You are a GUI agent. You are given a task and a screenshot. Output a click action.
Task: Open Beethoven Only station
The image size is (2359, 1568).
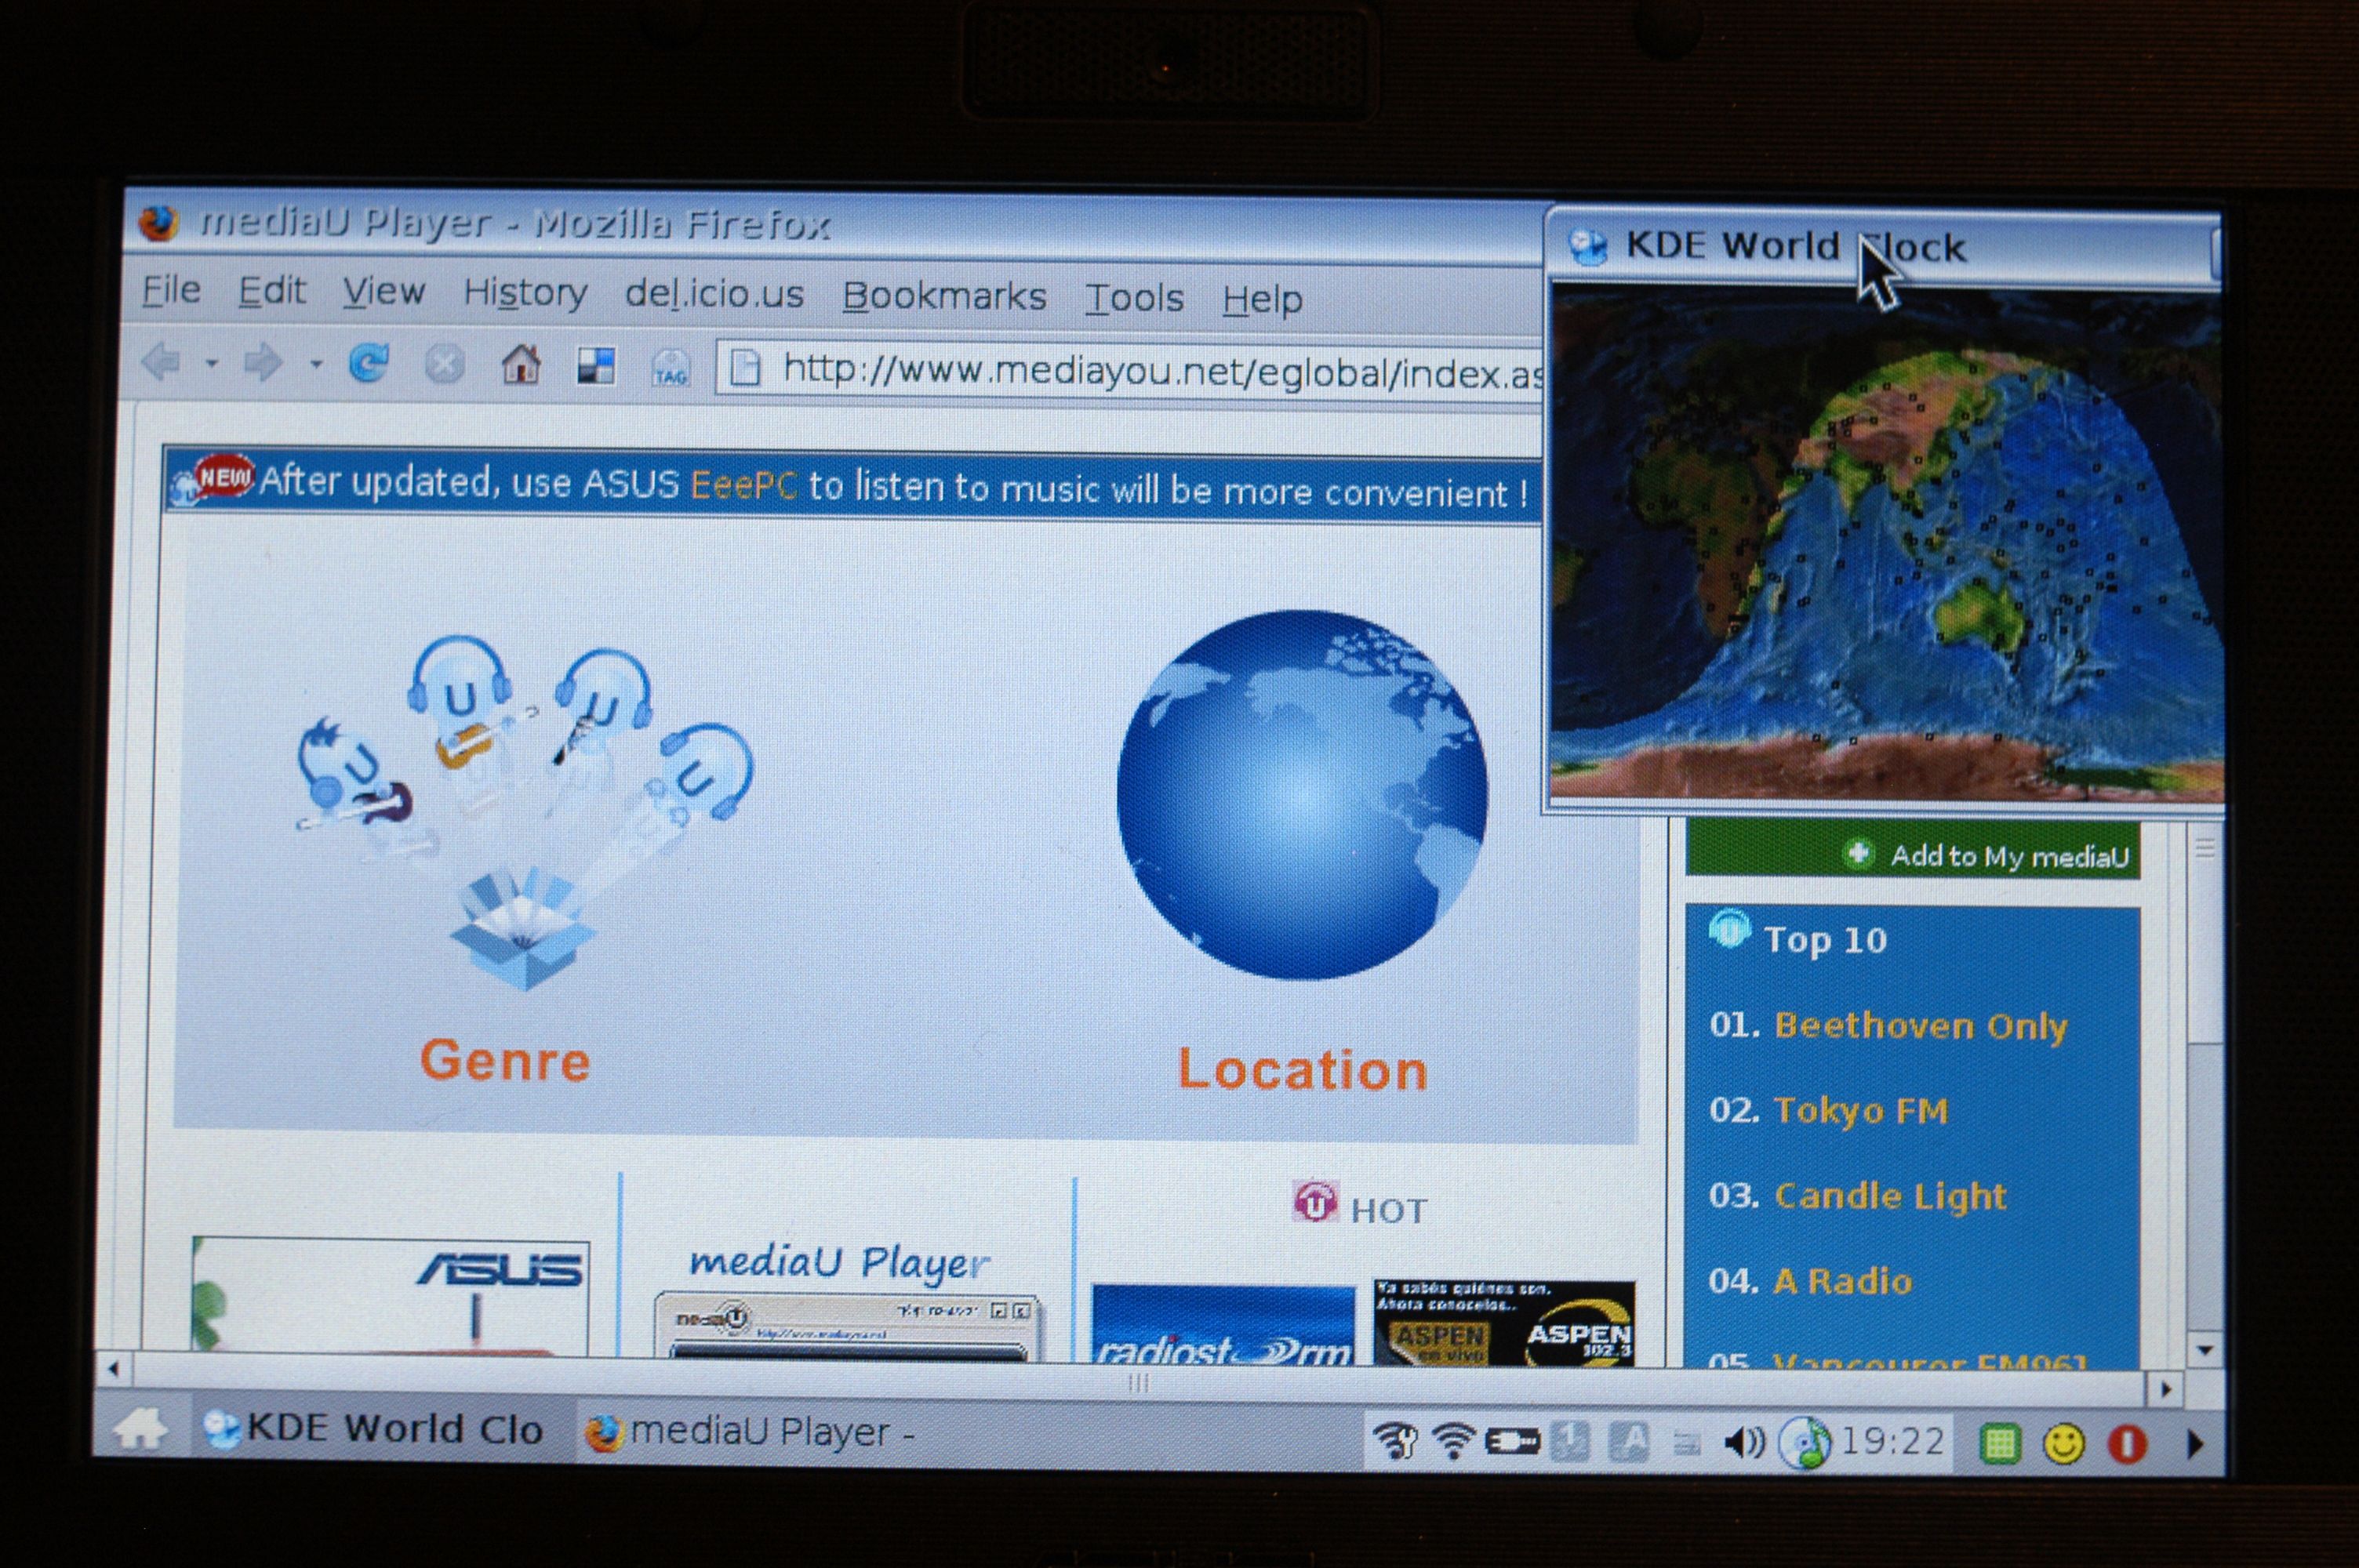pyautogui.click(x=1919, y=1026)
